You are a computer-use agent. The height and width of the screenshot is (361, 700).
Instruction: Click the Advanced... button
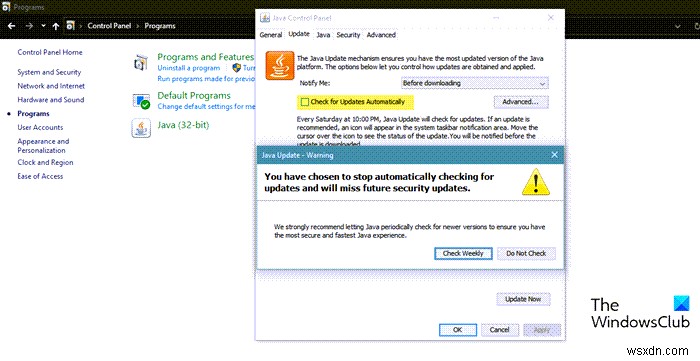point(521,102)
